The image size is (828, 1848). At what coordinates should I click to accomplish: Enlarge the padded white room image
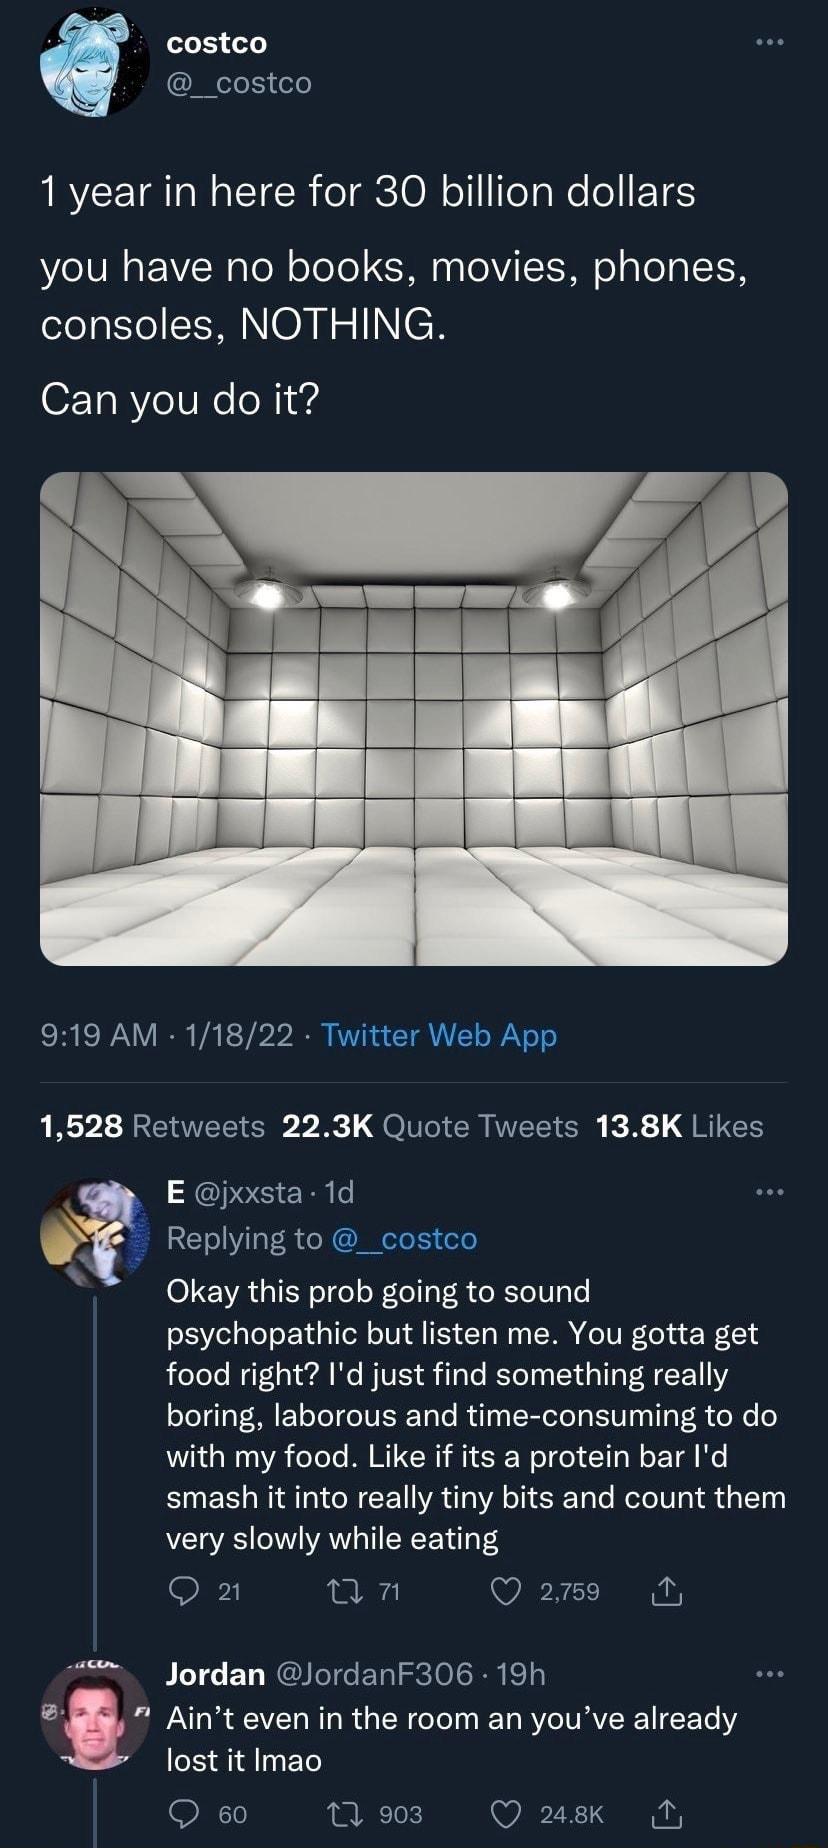(x=414, y=718)
